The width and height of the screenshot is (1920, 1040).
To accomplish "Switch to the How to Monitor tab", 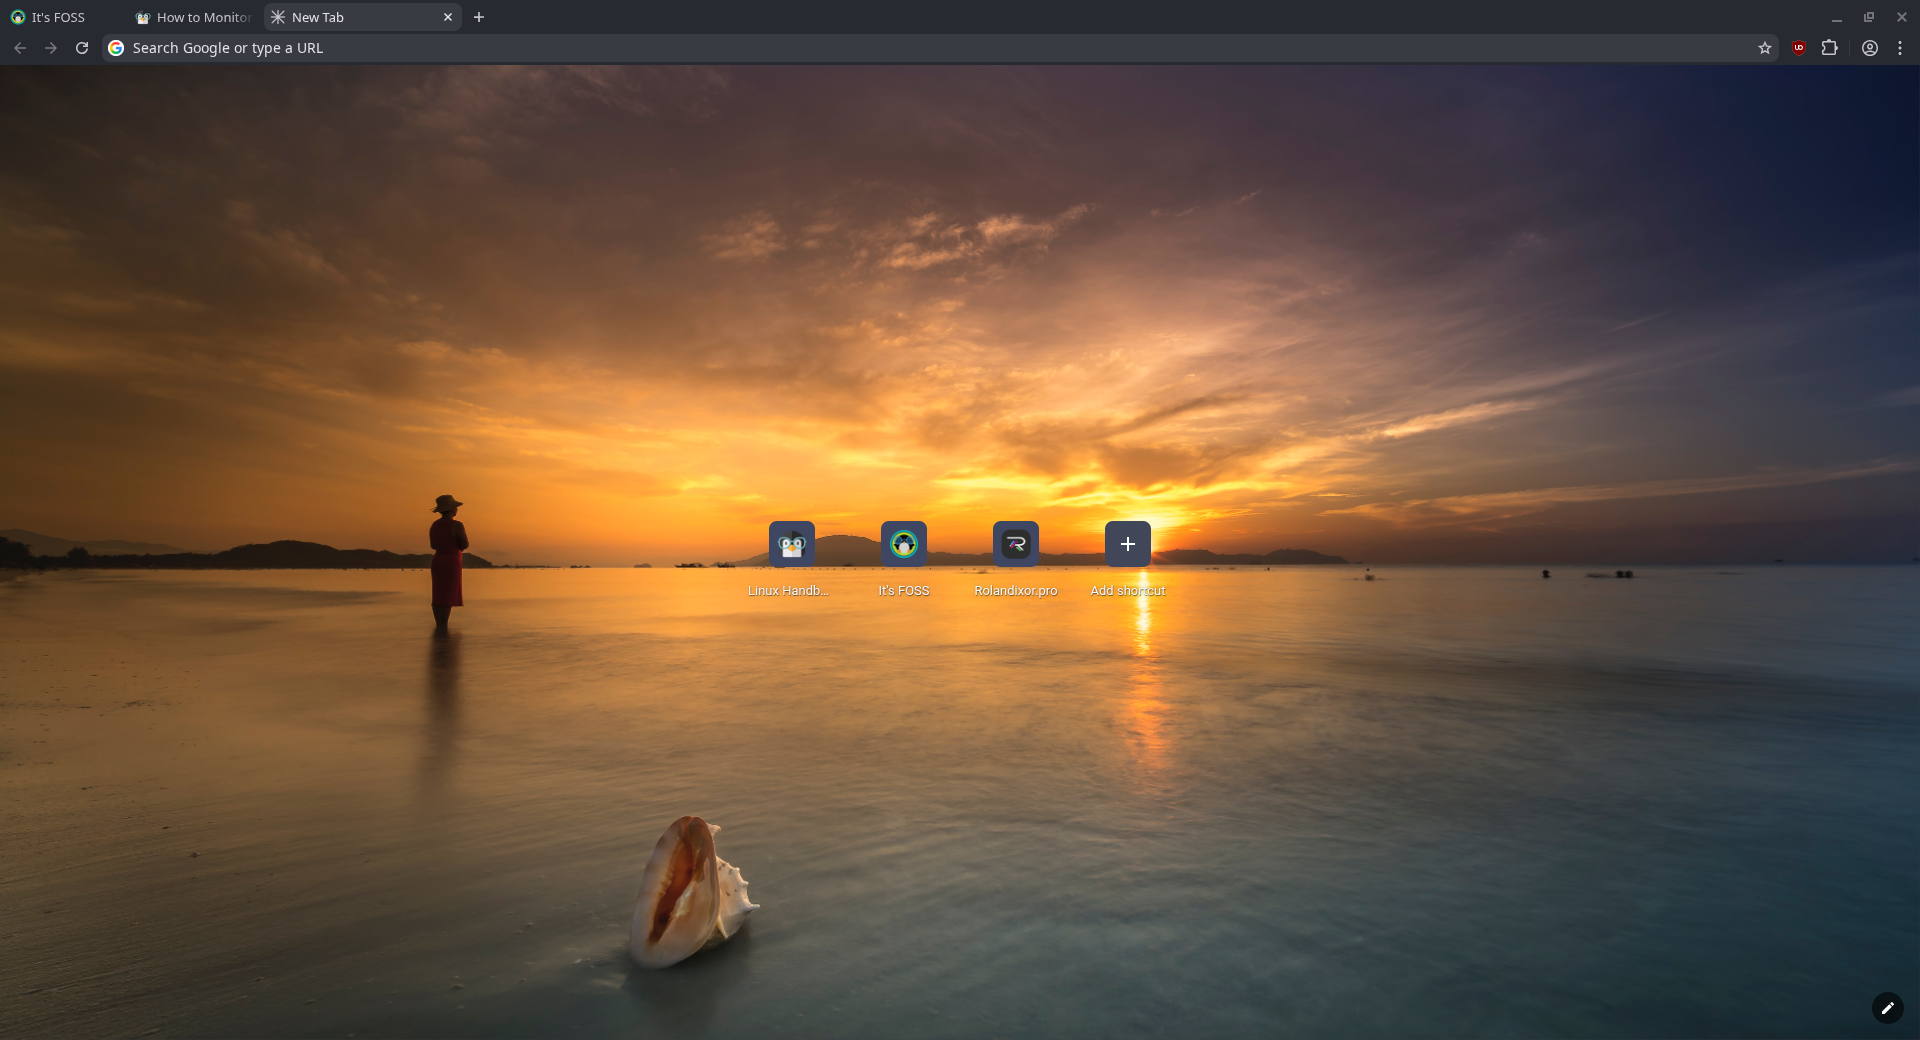I will [195, 17].
